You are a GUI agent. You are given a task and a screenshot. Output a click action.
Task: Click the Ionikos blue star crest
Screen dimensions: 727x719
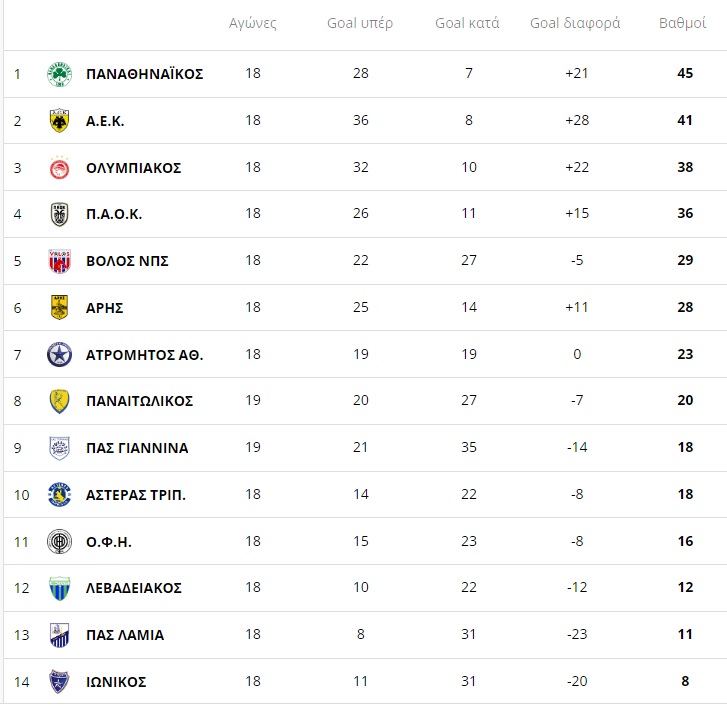coord(59,682)
